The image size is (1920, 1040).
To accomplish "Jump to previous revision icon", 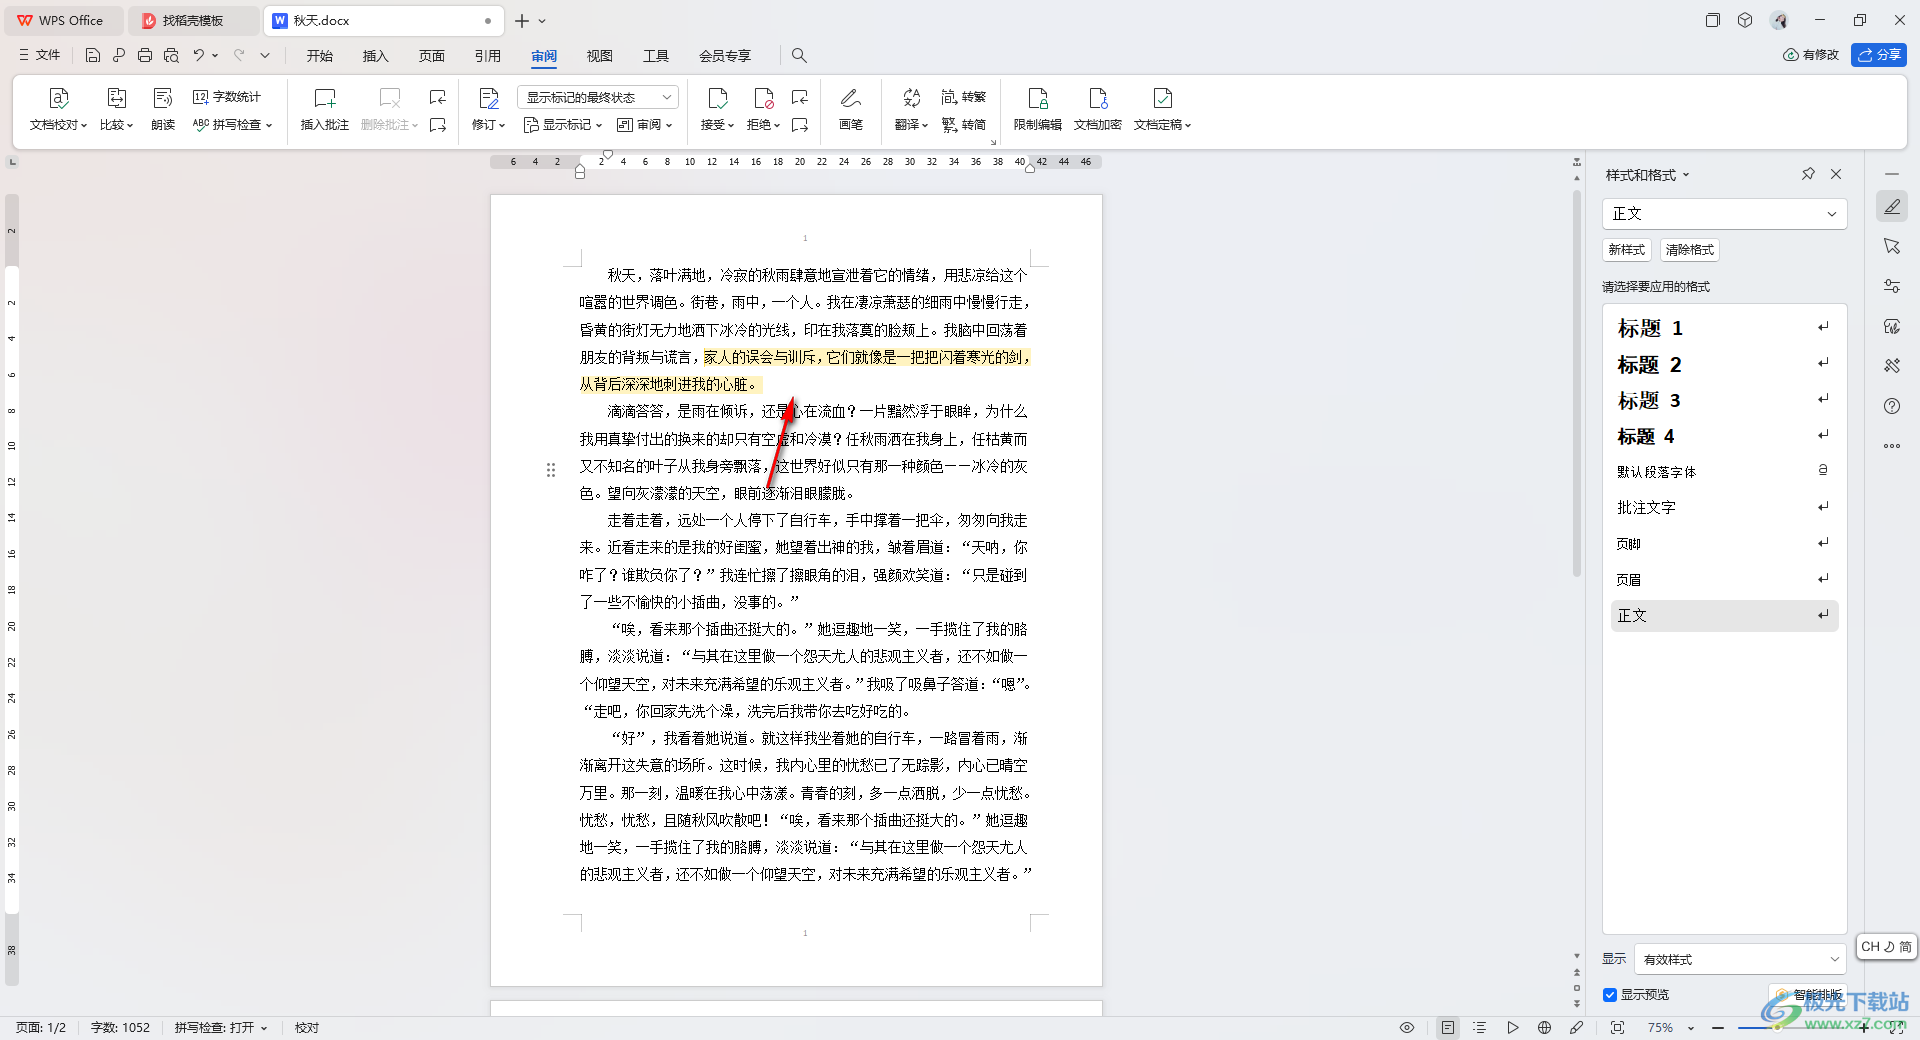I will 800,97.
